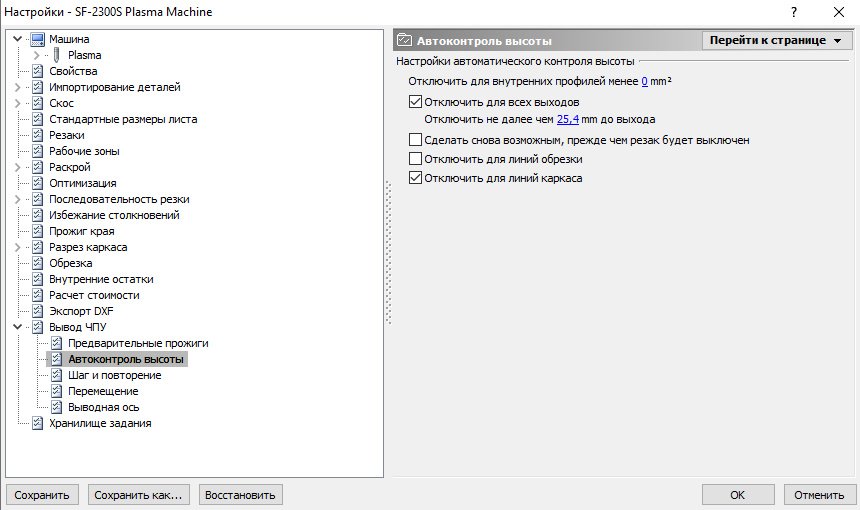The height and width of the screenshot is (510, 860).
Task: Open the Перейти к странице dropdown
Action: pyautogui.click(x=777, y=41)
